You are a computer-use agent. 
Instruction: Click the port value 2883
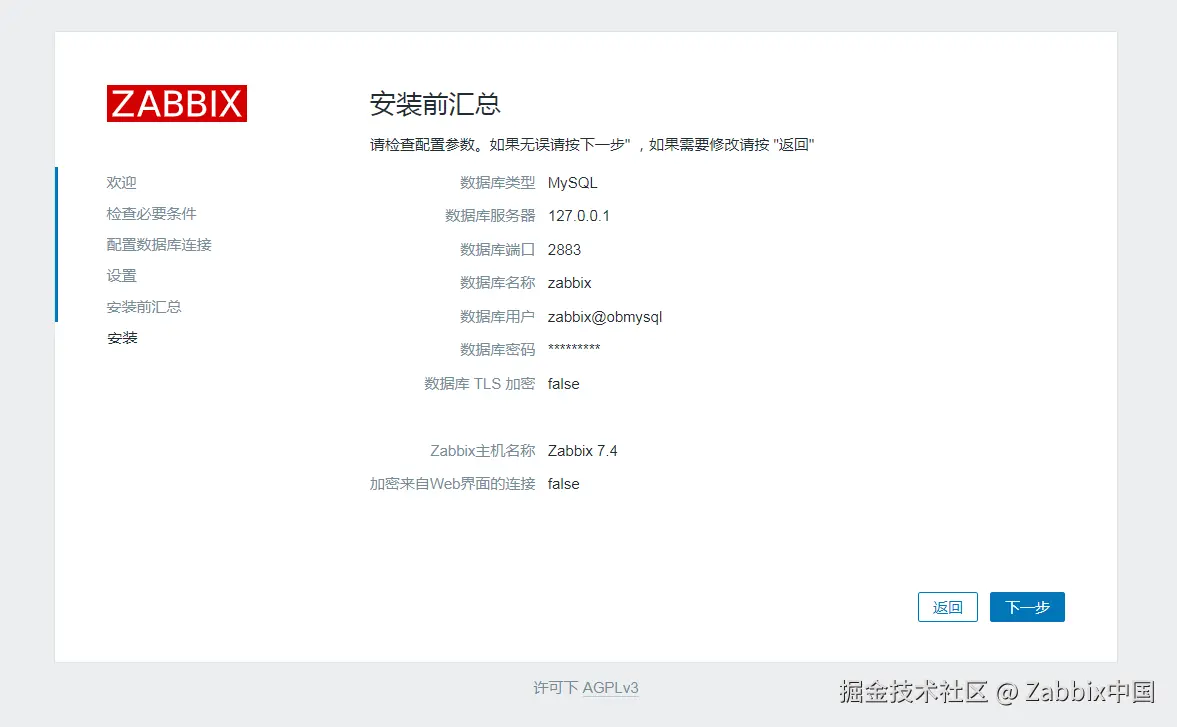(x=564, y=250)
